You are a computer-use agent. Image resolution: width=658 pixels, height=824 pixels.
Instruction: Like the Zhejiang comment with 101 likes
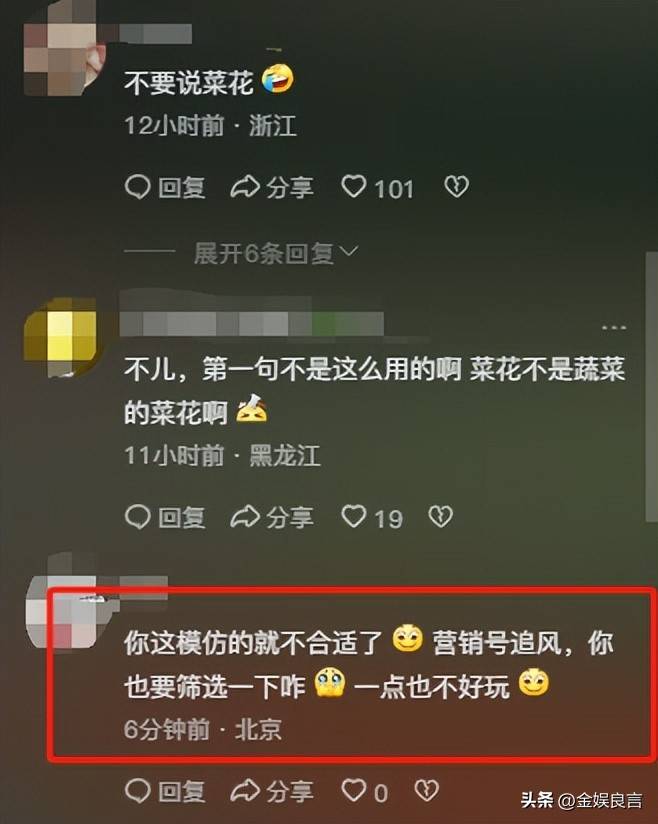click(354, 187)
